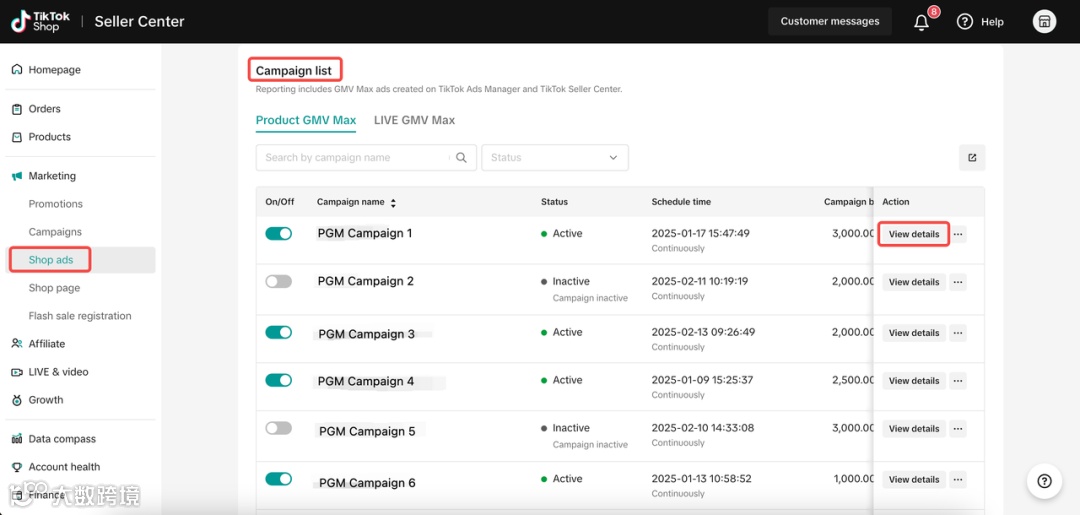Turn off PGM Campaign 3 toggle
This screenshot has height=515, width=1080.
278,333
